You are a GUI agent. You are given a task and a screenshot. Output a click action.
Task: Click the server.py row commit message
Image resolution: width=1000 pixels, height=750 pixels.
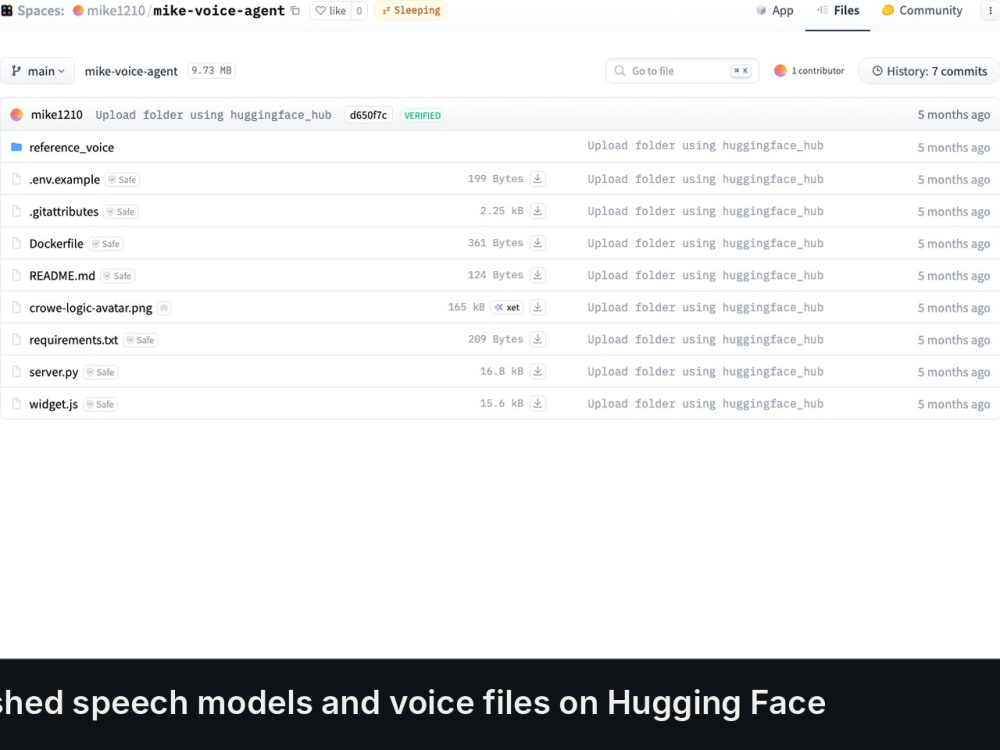(705, 372)
